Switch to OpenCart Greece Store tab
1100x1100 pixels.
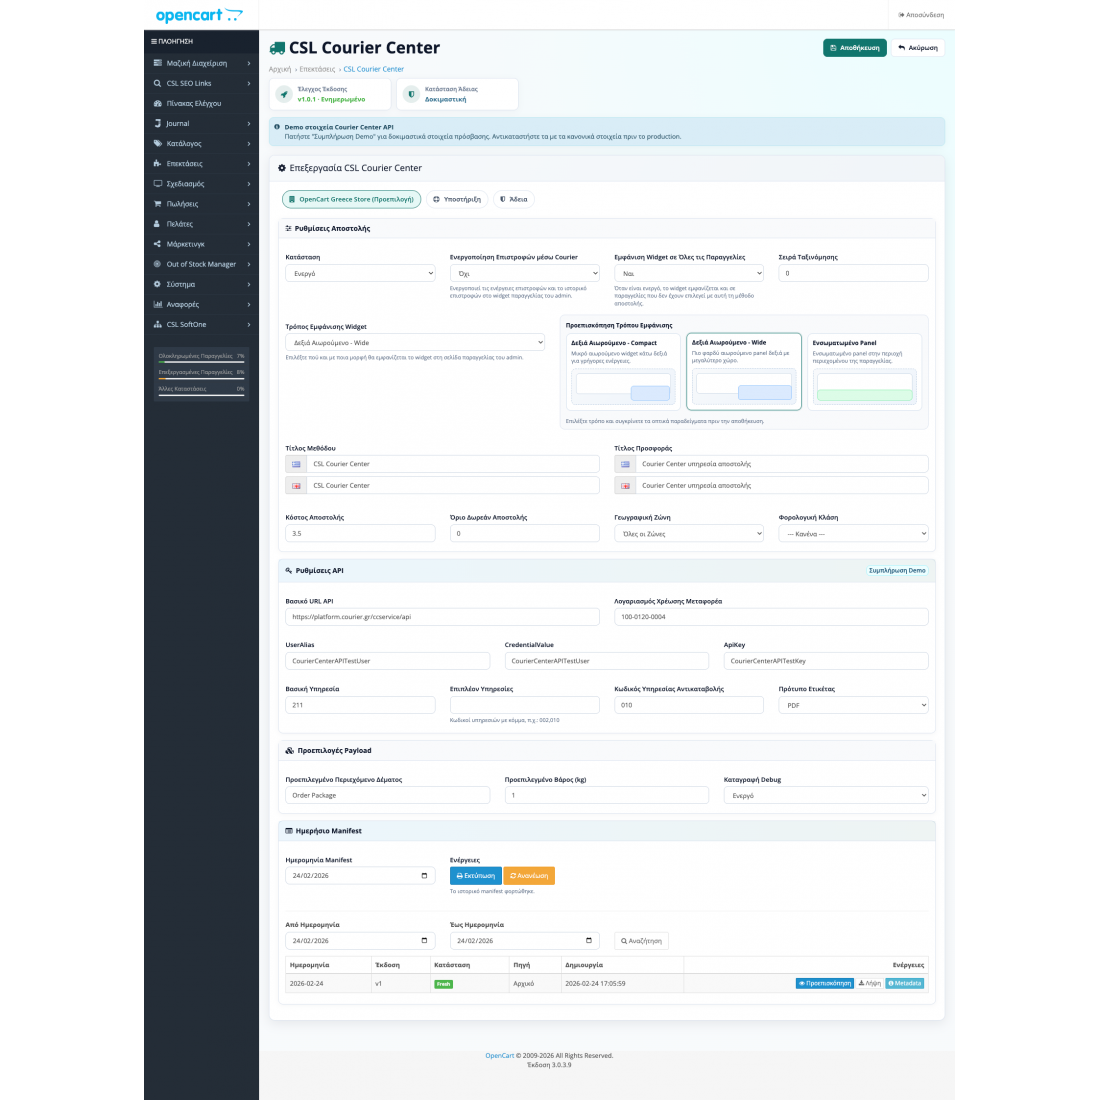pos(351,199)
